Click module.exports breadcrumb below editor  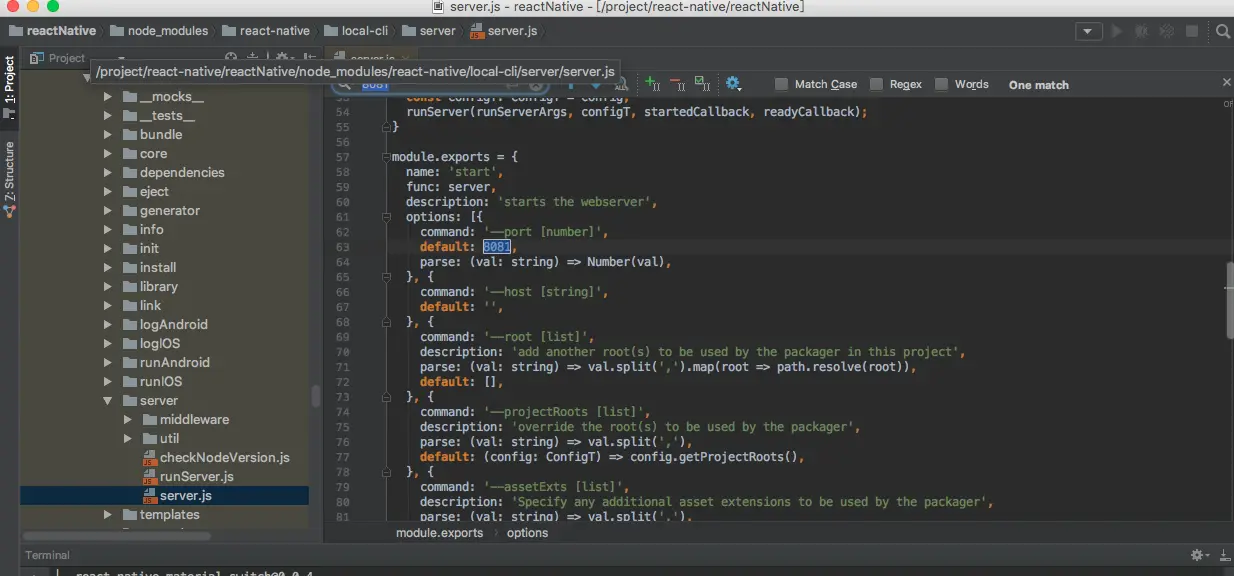tap(439, 533)
